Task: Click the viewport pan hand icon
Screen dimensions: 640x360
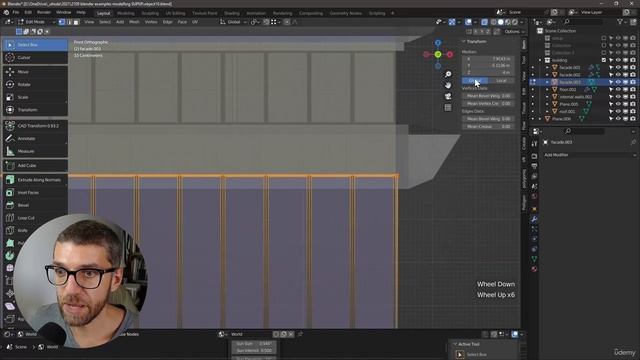Action: point(448,85)
